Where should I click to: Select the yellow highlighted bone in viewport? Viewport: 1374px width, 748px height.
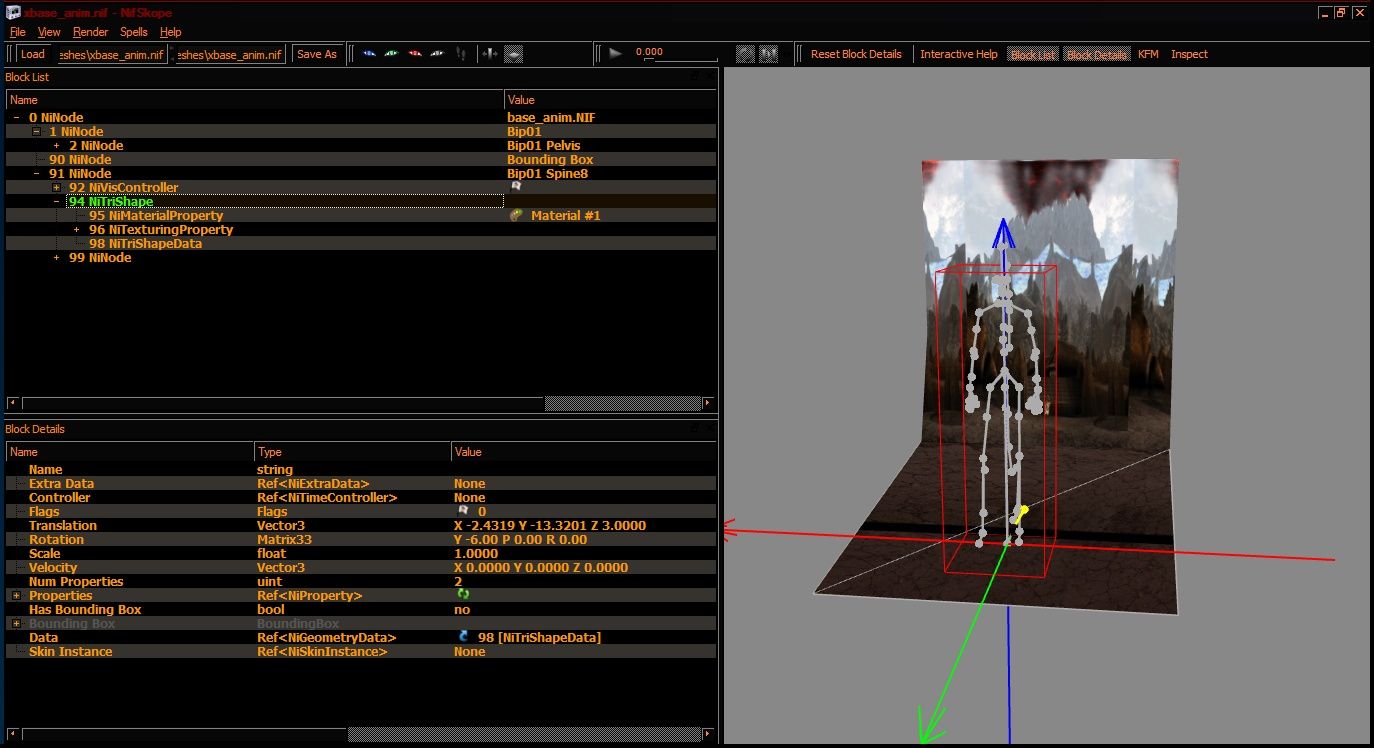pyautogui.click(x=1020, y=515)
